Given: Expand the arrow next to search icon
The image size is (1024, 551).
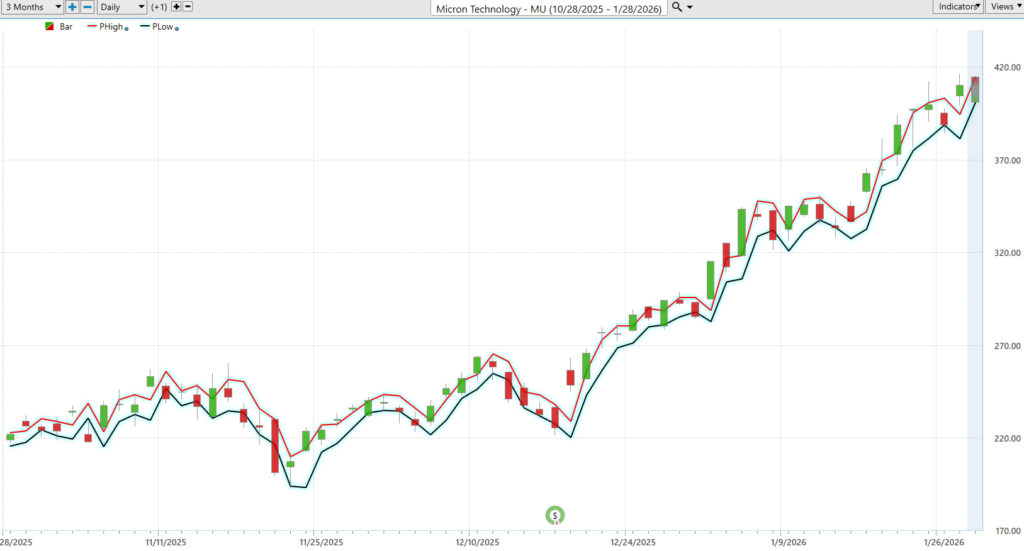Looking at the screenshot, I should click(689, 7).
